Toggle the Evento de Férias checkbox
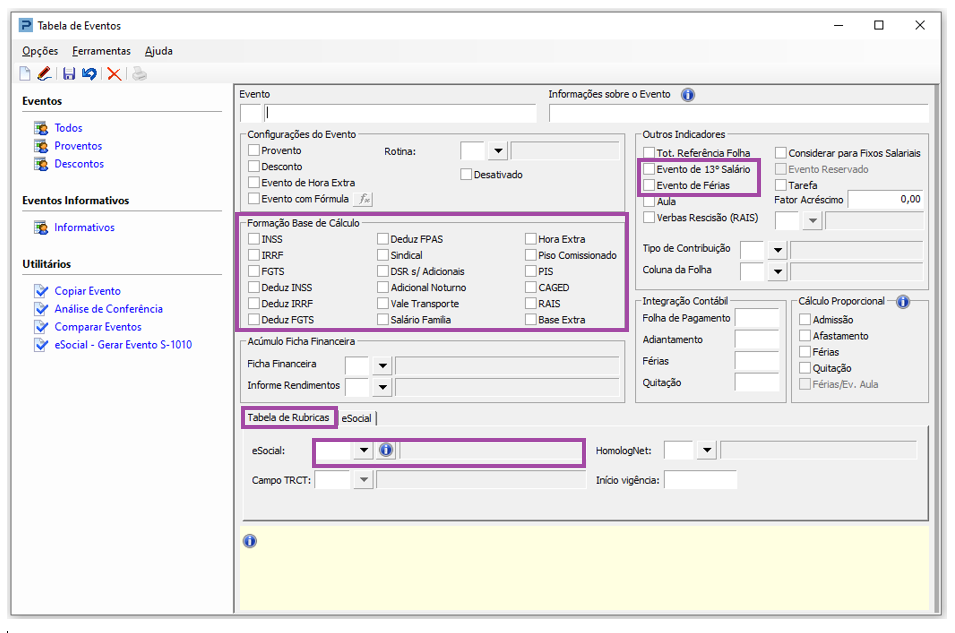The image size is (955, 633). (x=649, y=186)
